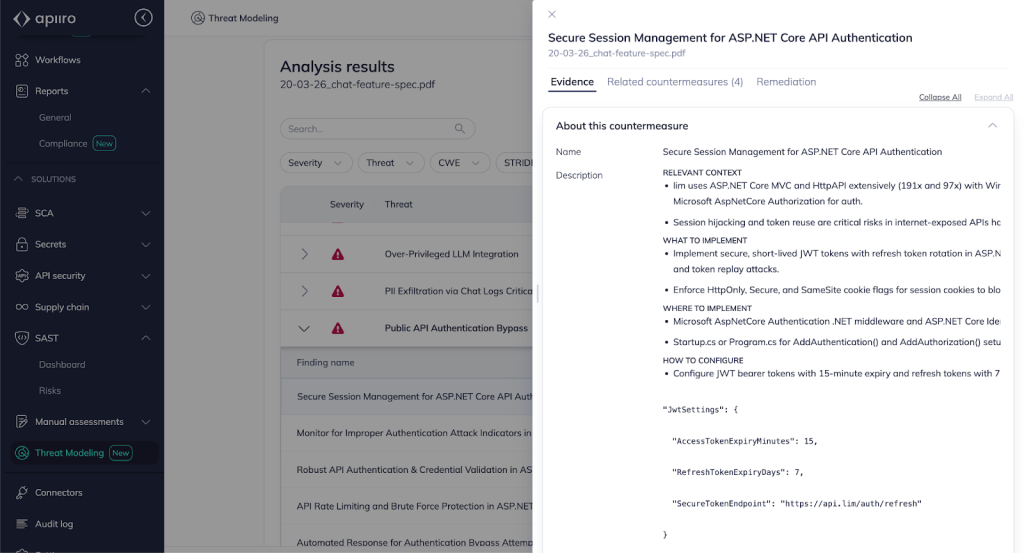The image size is (1024, 553).
Task: Click the Apiiro logo icon
Action: (x=22, y=19)
